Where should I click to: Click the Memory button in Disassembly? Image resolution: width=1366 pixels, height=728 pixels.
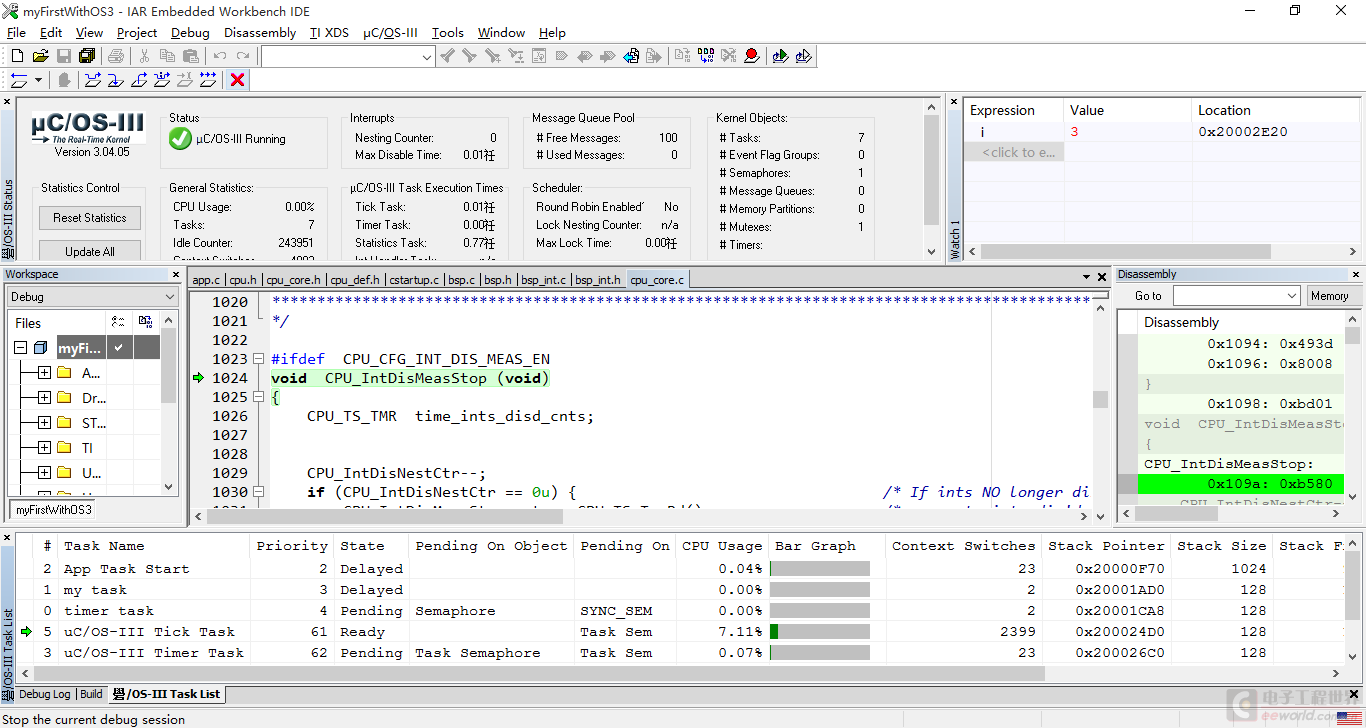pyautogui.click(x=1330, y=296)
